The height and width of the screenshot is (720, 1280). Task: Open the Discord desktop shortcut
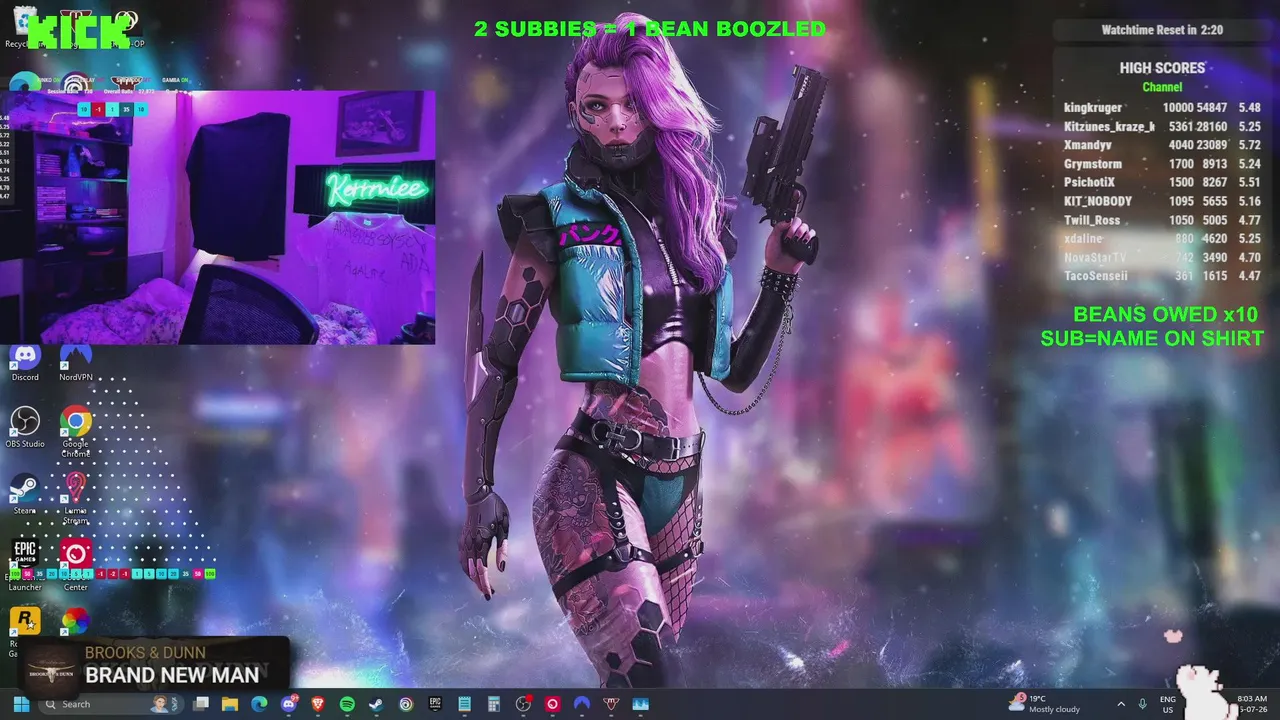pyautogui.click(x=25, y=362)
